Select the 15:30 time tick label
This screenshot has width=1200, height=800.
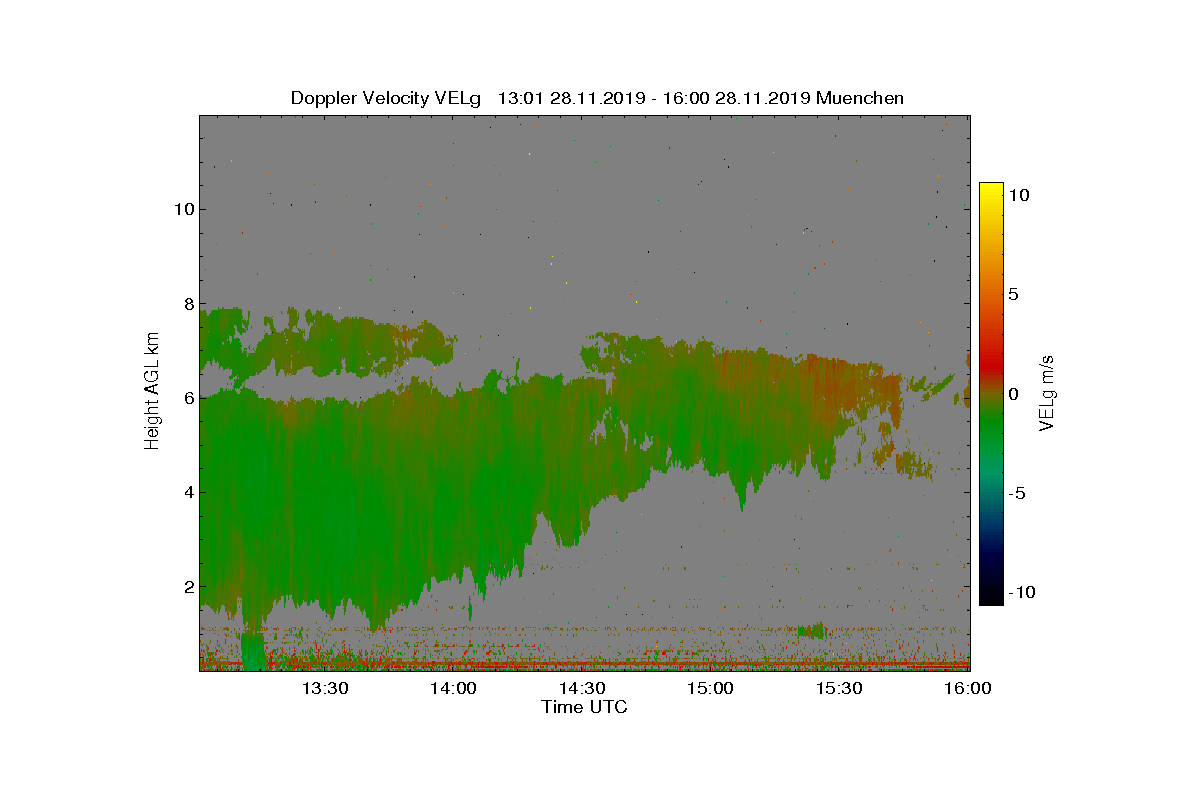[839, 688]
